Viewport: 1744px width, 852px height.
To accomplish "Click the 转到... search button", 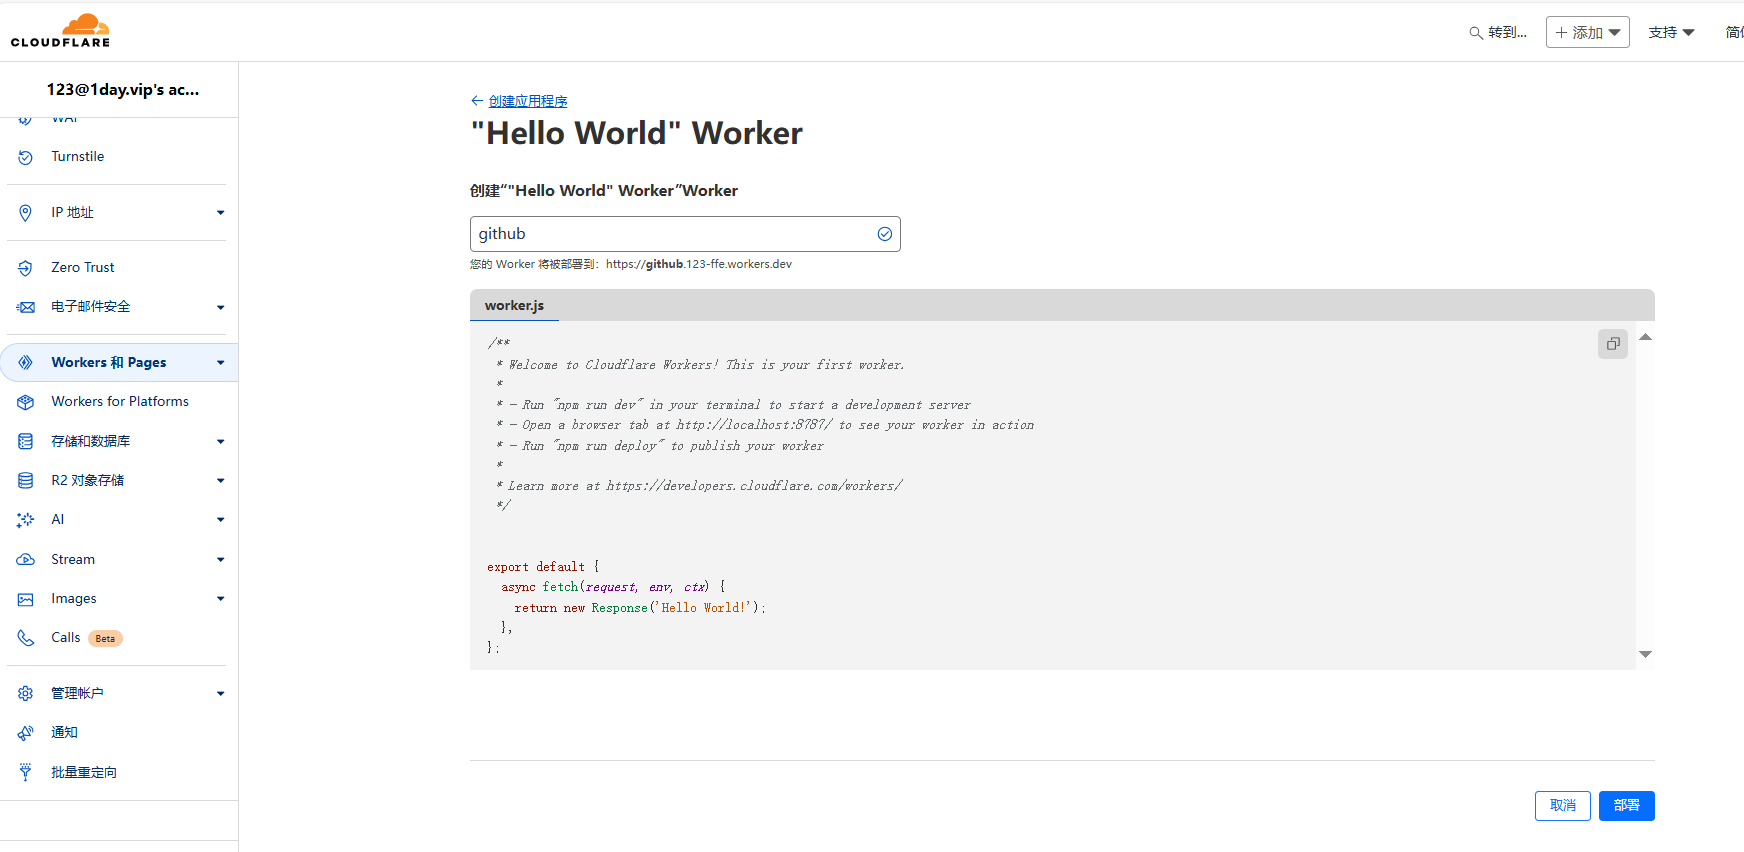I will pos(1497,33).
